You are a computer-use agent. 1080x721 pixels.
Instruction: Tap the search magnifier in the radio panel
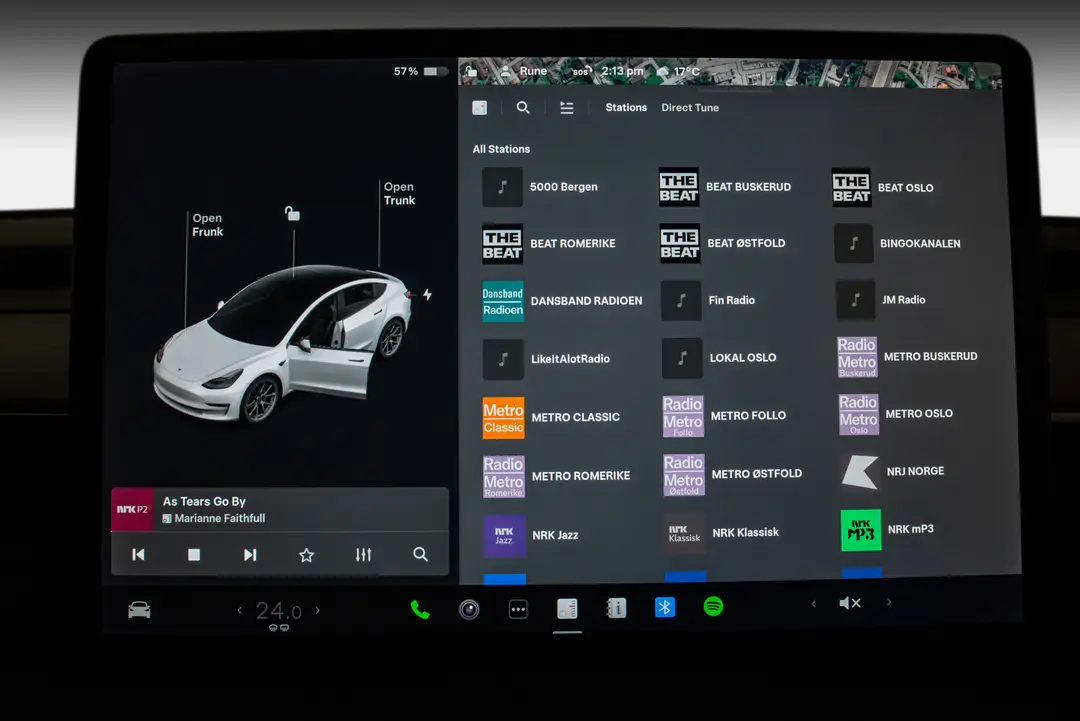point(523,107)
